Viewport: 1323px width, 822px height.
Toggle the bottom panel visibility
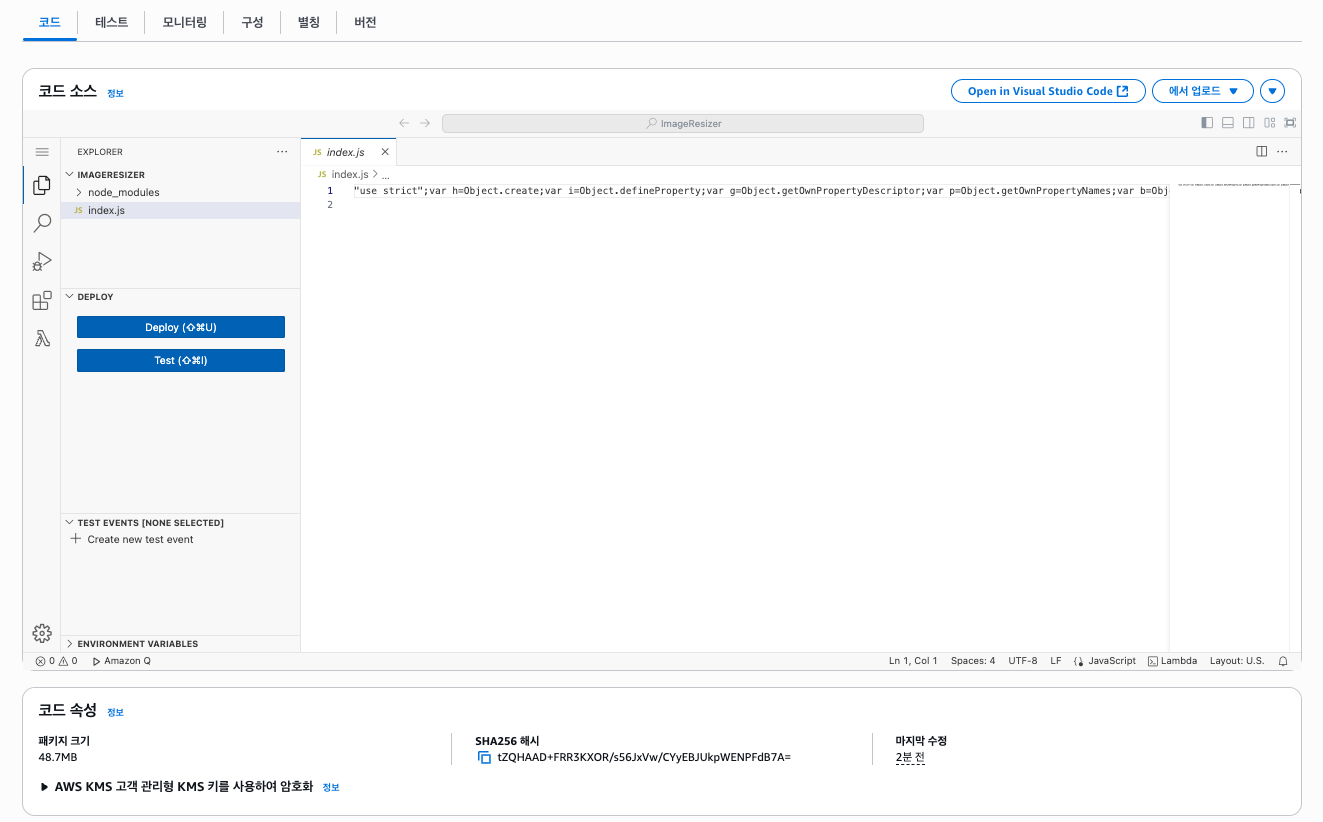point(1228,123)
